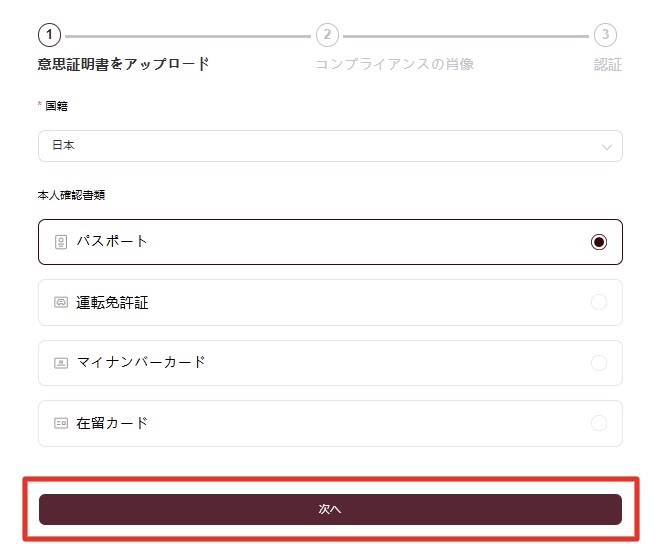Click step 3 circle in the progress bar

[605, 35]
